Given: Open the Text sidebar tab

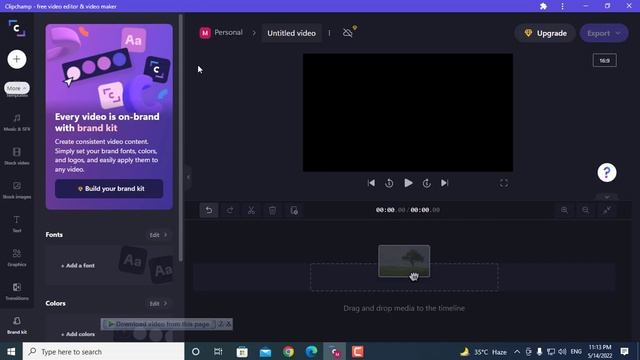Looking at the screenshot, I should point(17,224).
